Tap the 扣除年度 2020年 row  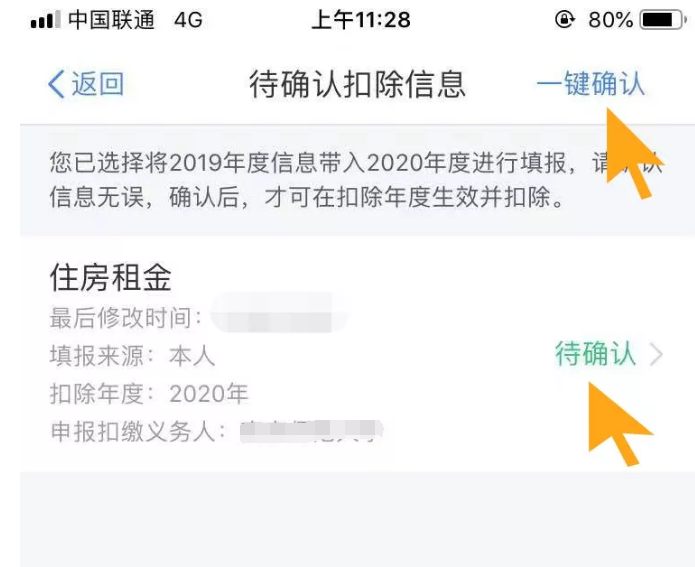(x=149, y=394)
